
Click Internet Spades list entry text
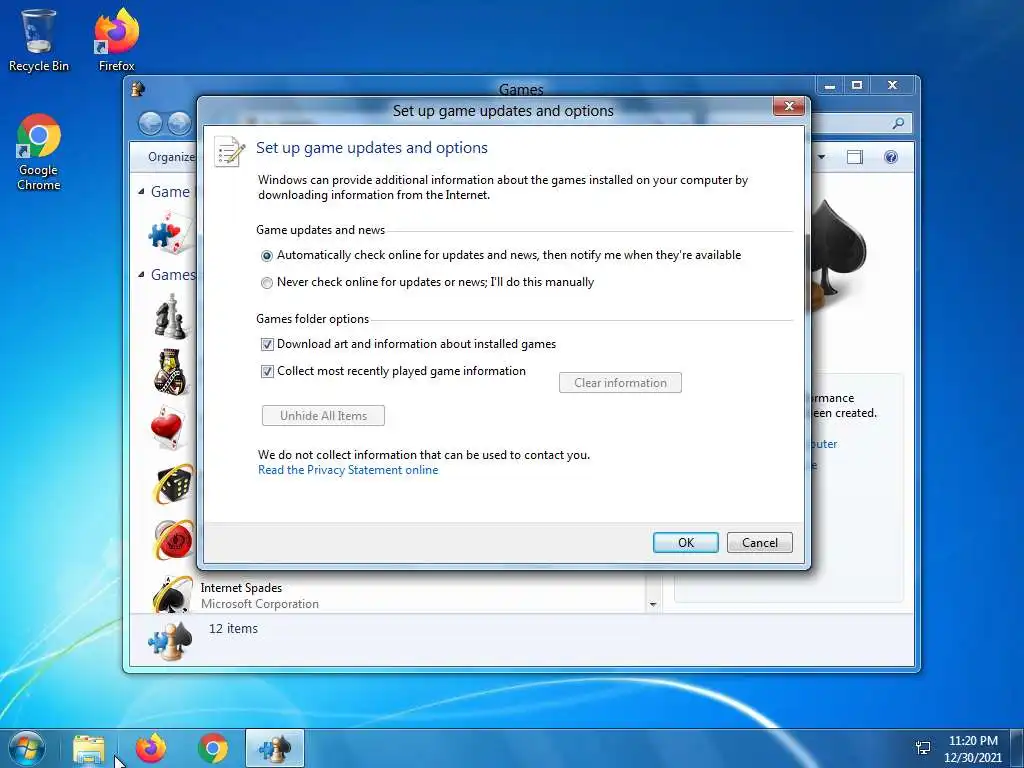[241, 588]
